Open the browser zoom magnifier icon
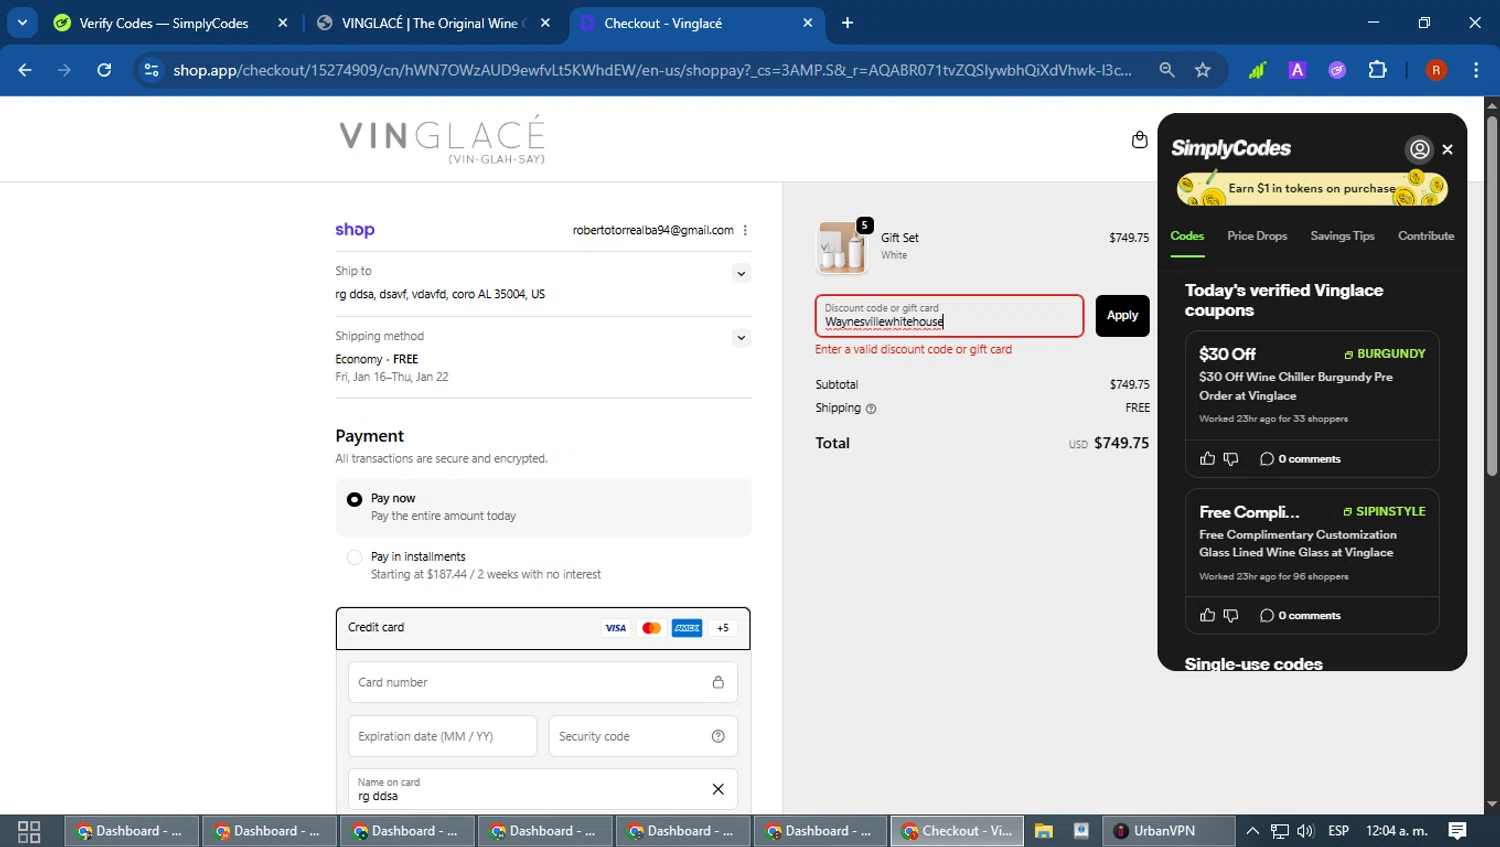 pos(1166,70)
